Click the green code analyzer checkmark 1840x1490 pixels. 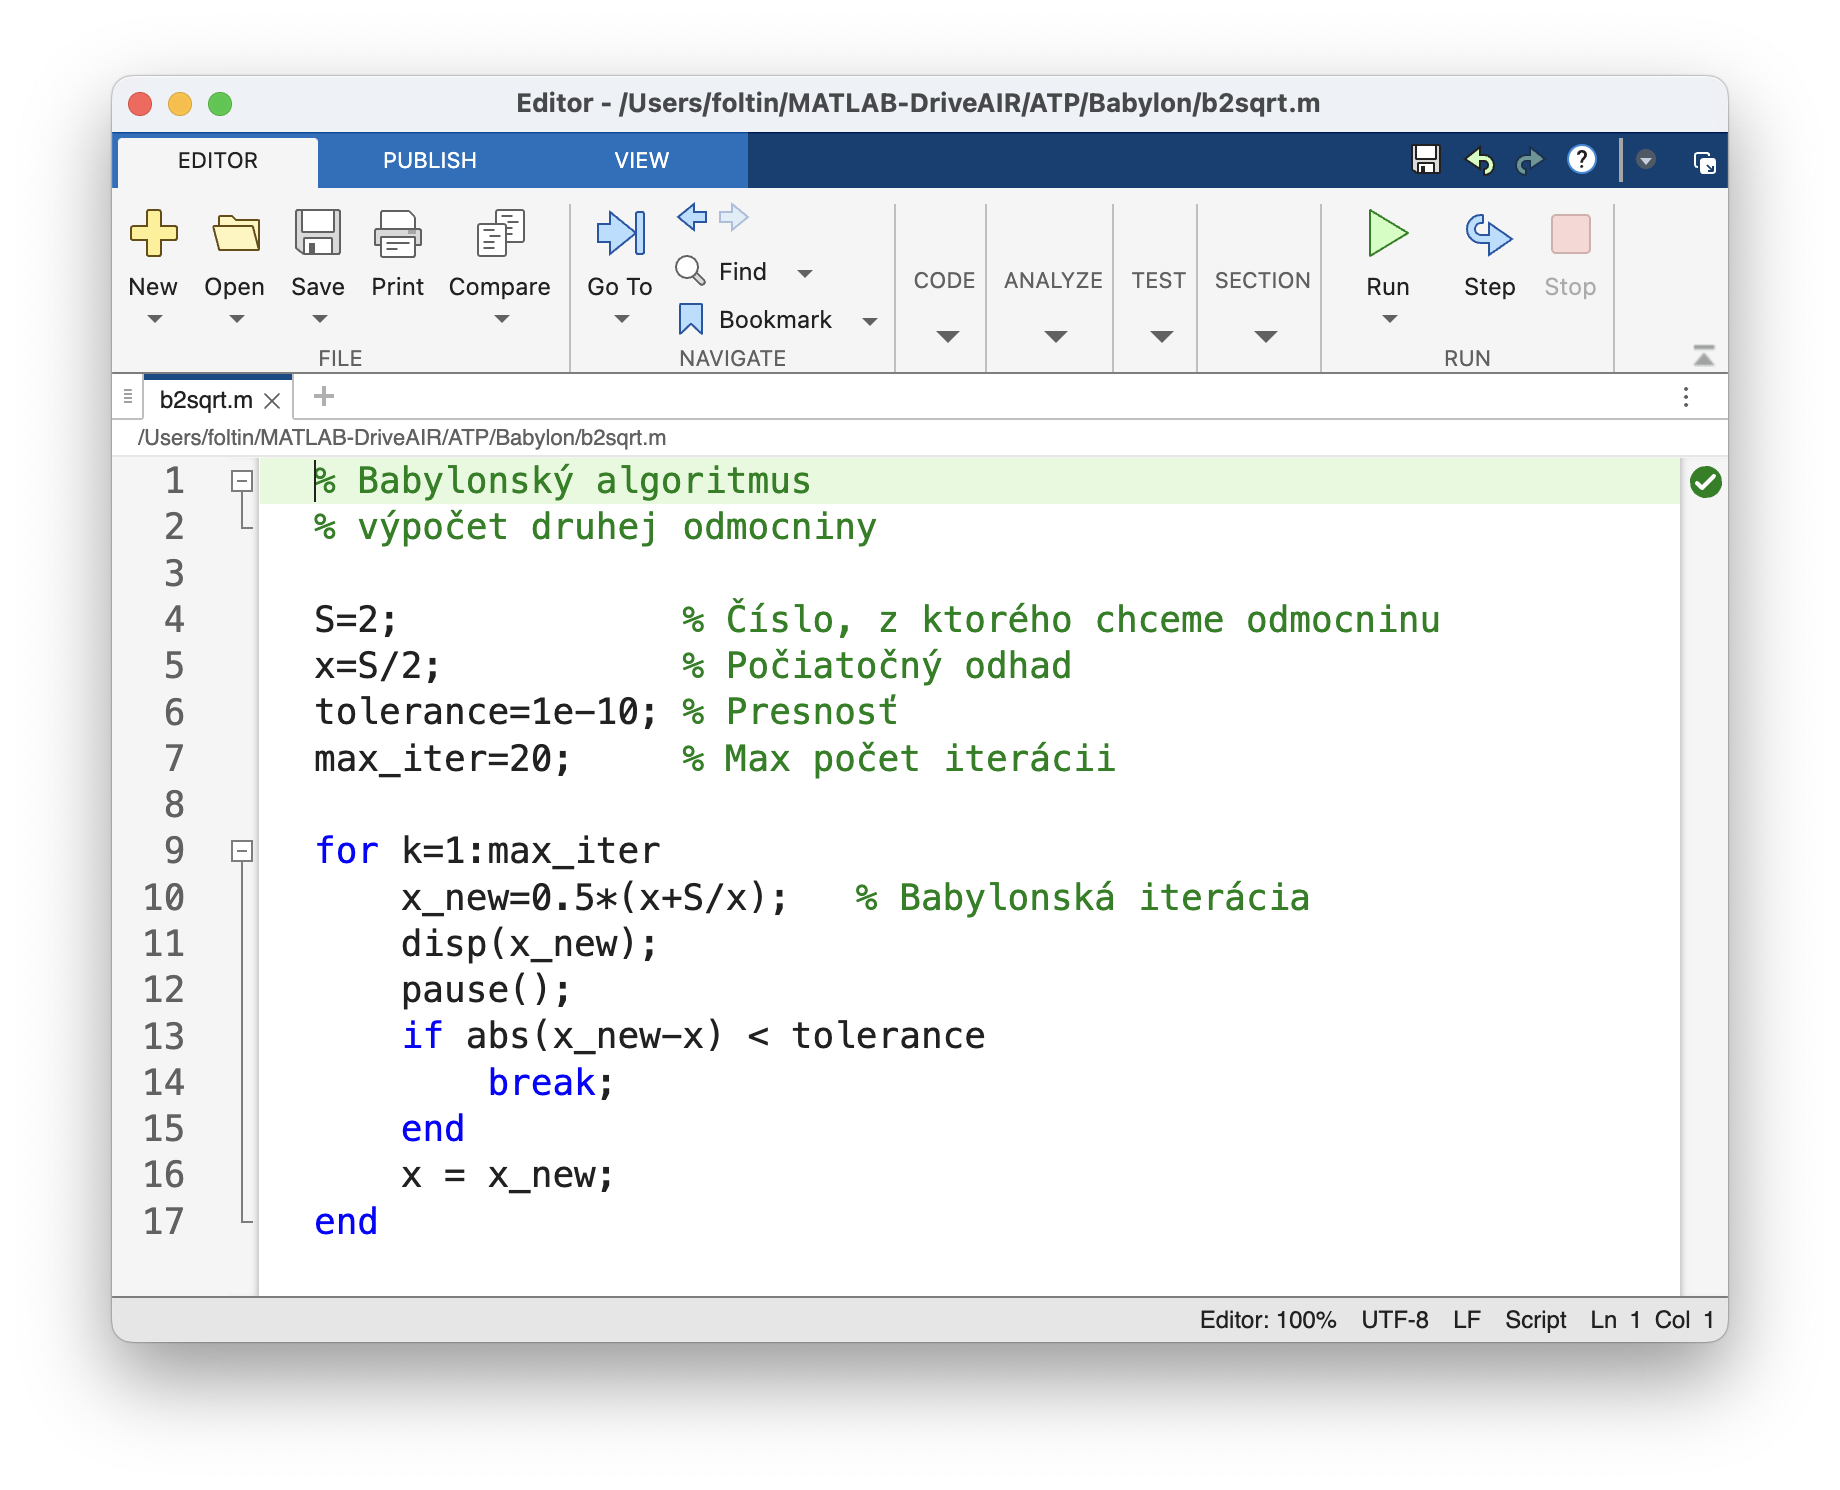click(1706, 482)
